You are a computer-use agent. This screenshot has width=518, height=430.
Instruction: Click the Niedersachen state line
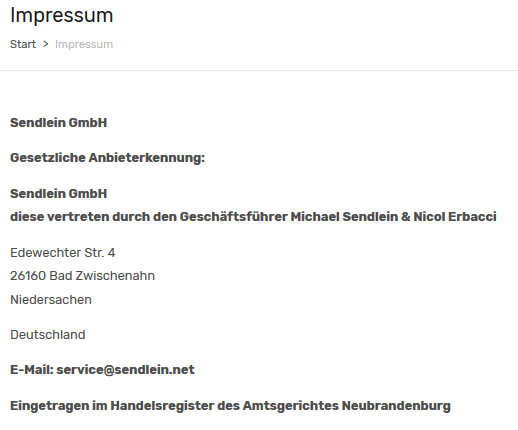point(51,300)
